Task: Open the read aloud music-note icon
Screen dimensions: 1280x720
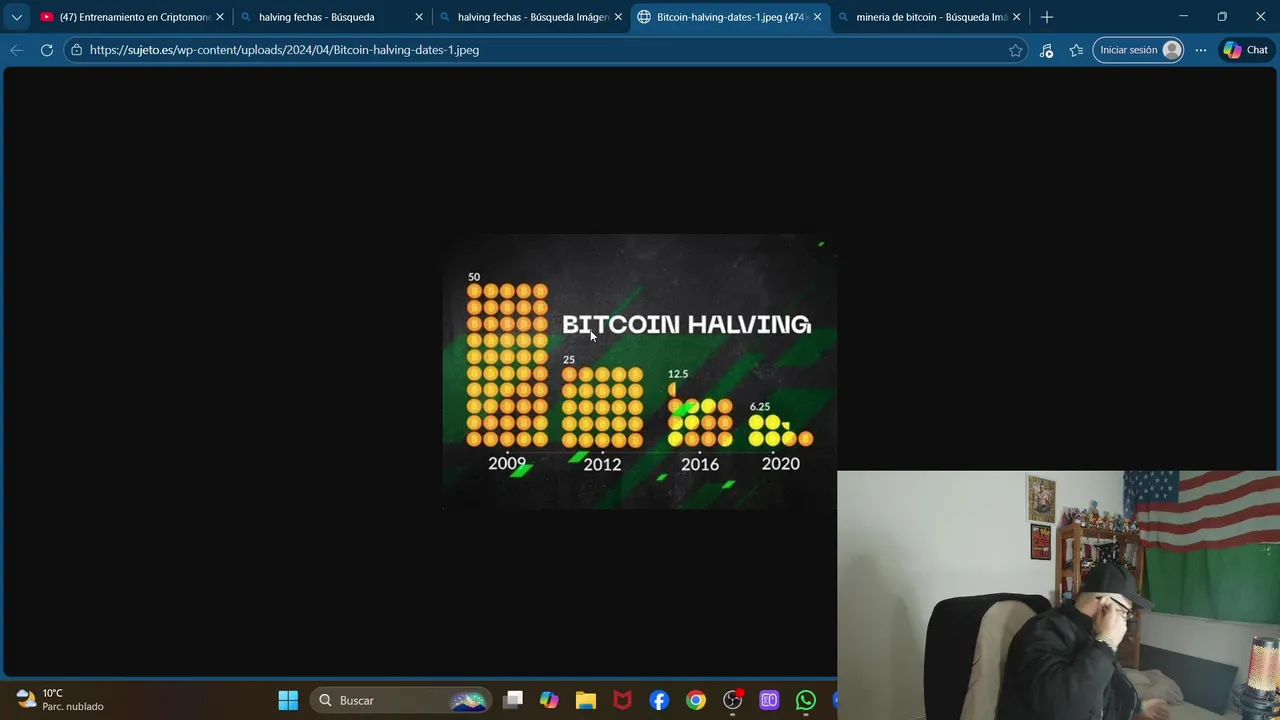Action: (x=1046, y=50)
